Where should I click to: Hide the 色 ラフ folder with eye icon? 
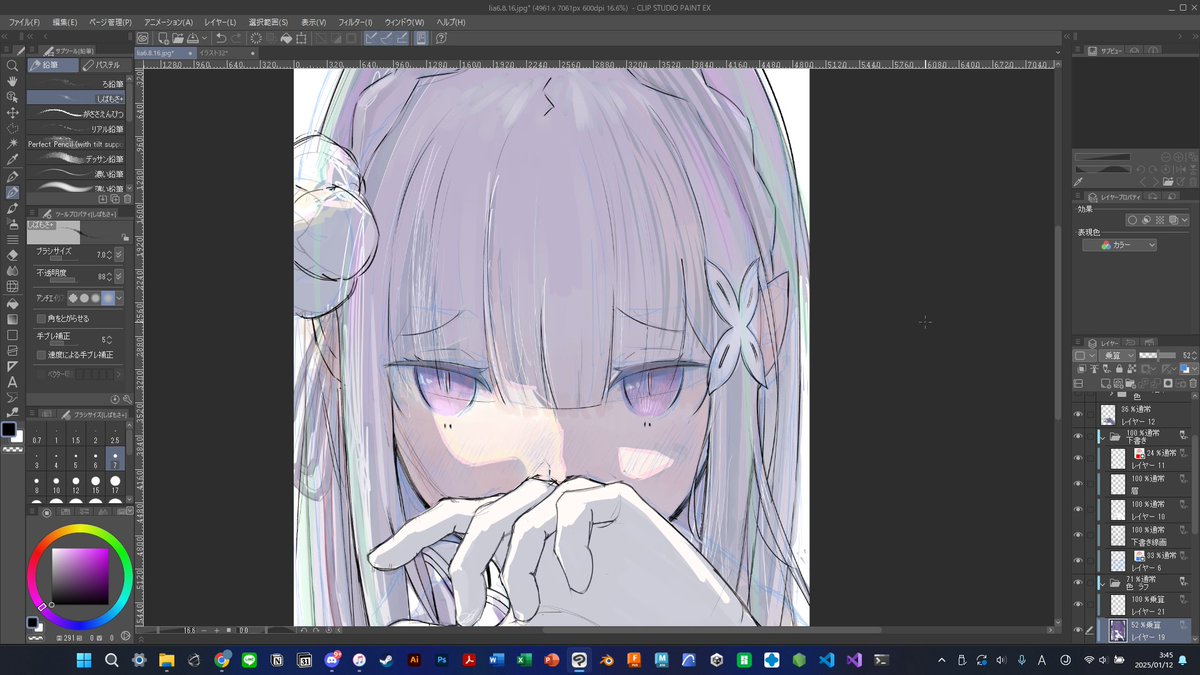[1078, 582]
